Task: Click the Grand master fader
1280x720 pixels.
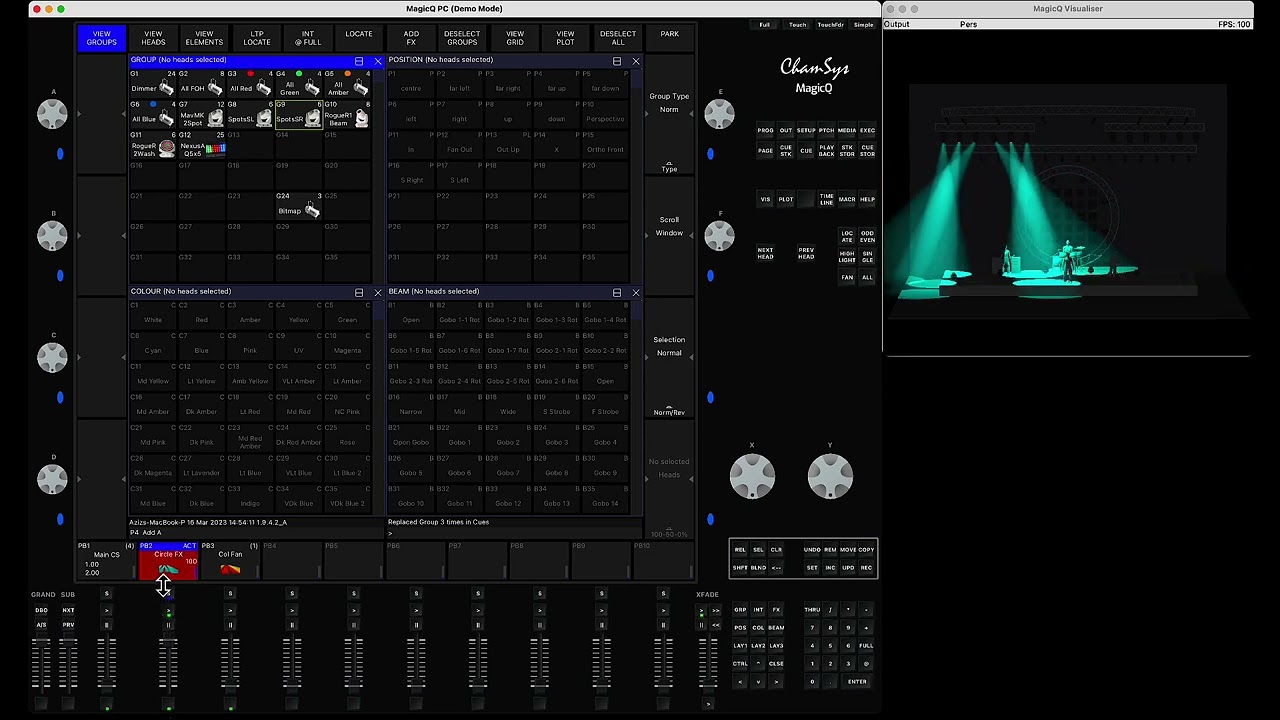Action: pos(41,664)
